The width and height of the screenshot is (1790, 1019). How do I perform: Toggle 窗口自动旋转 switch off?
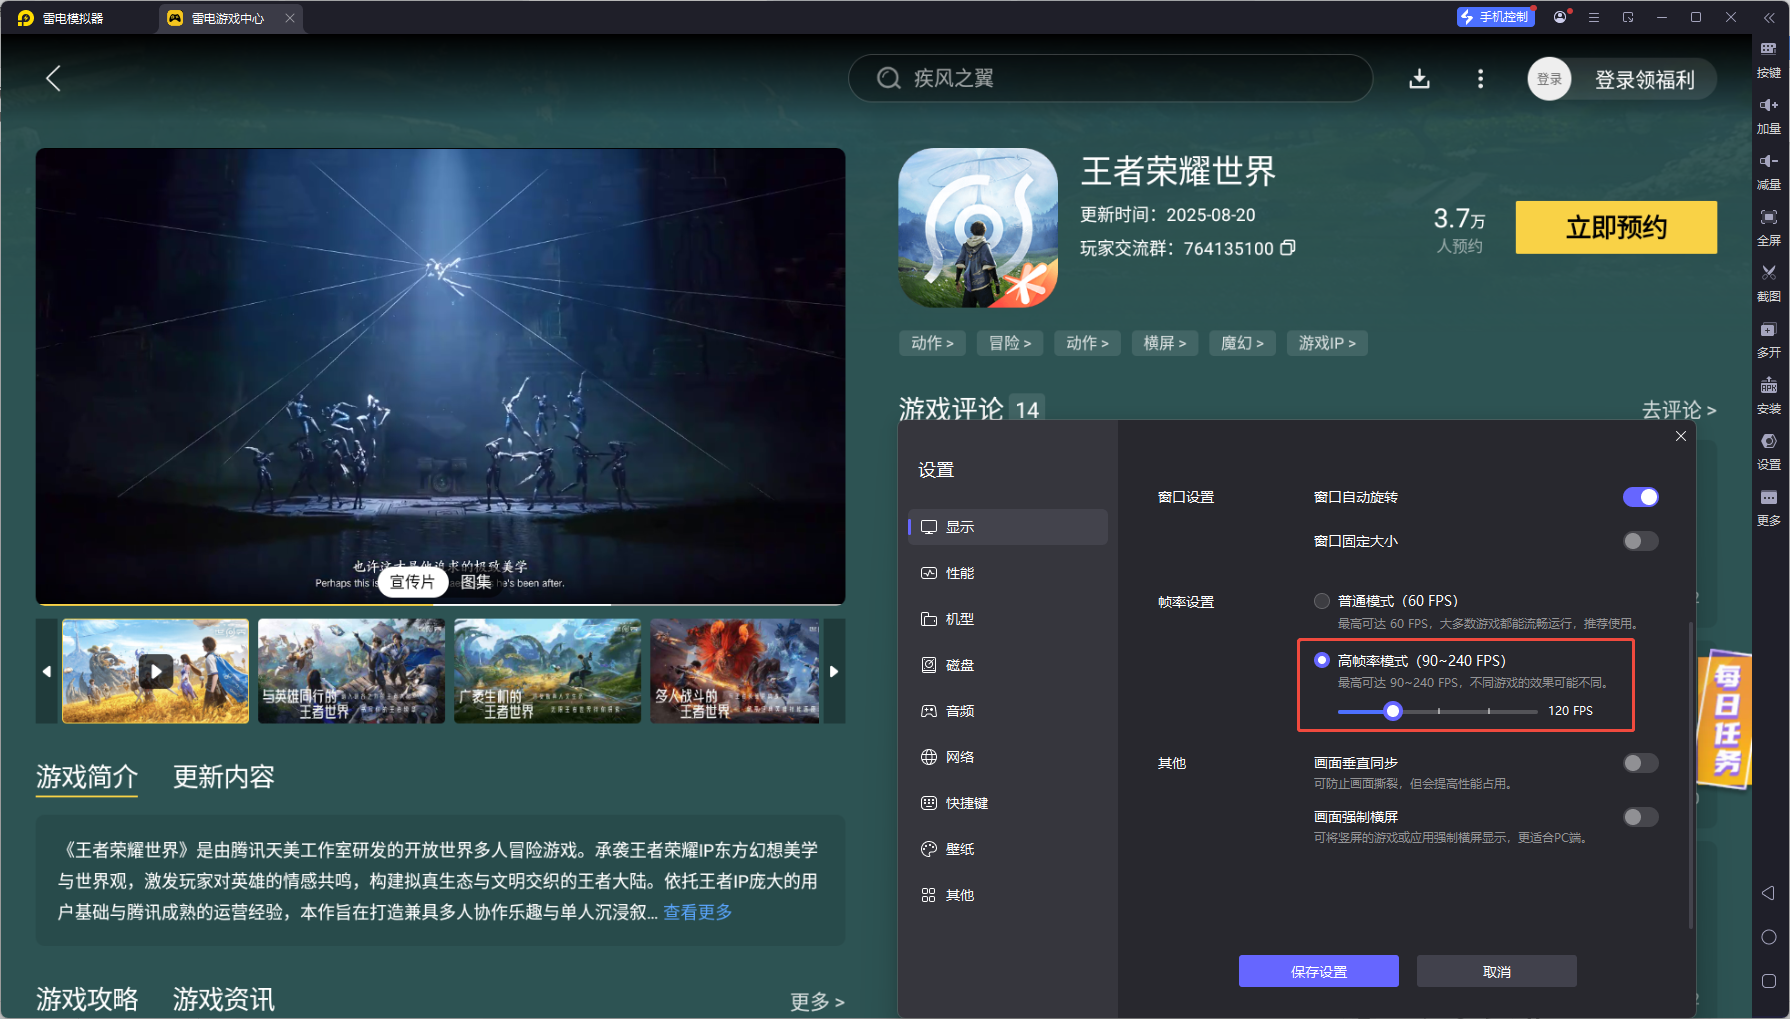(x=1640, y=497)
